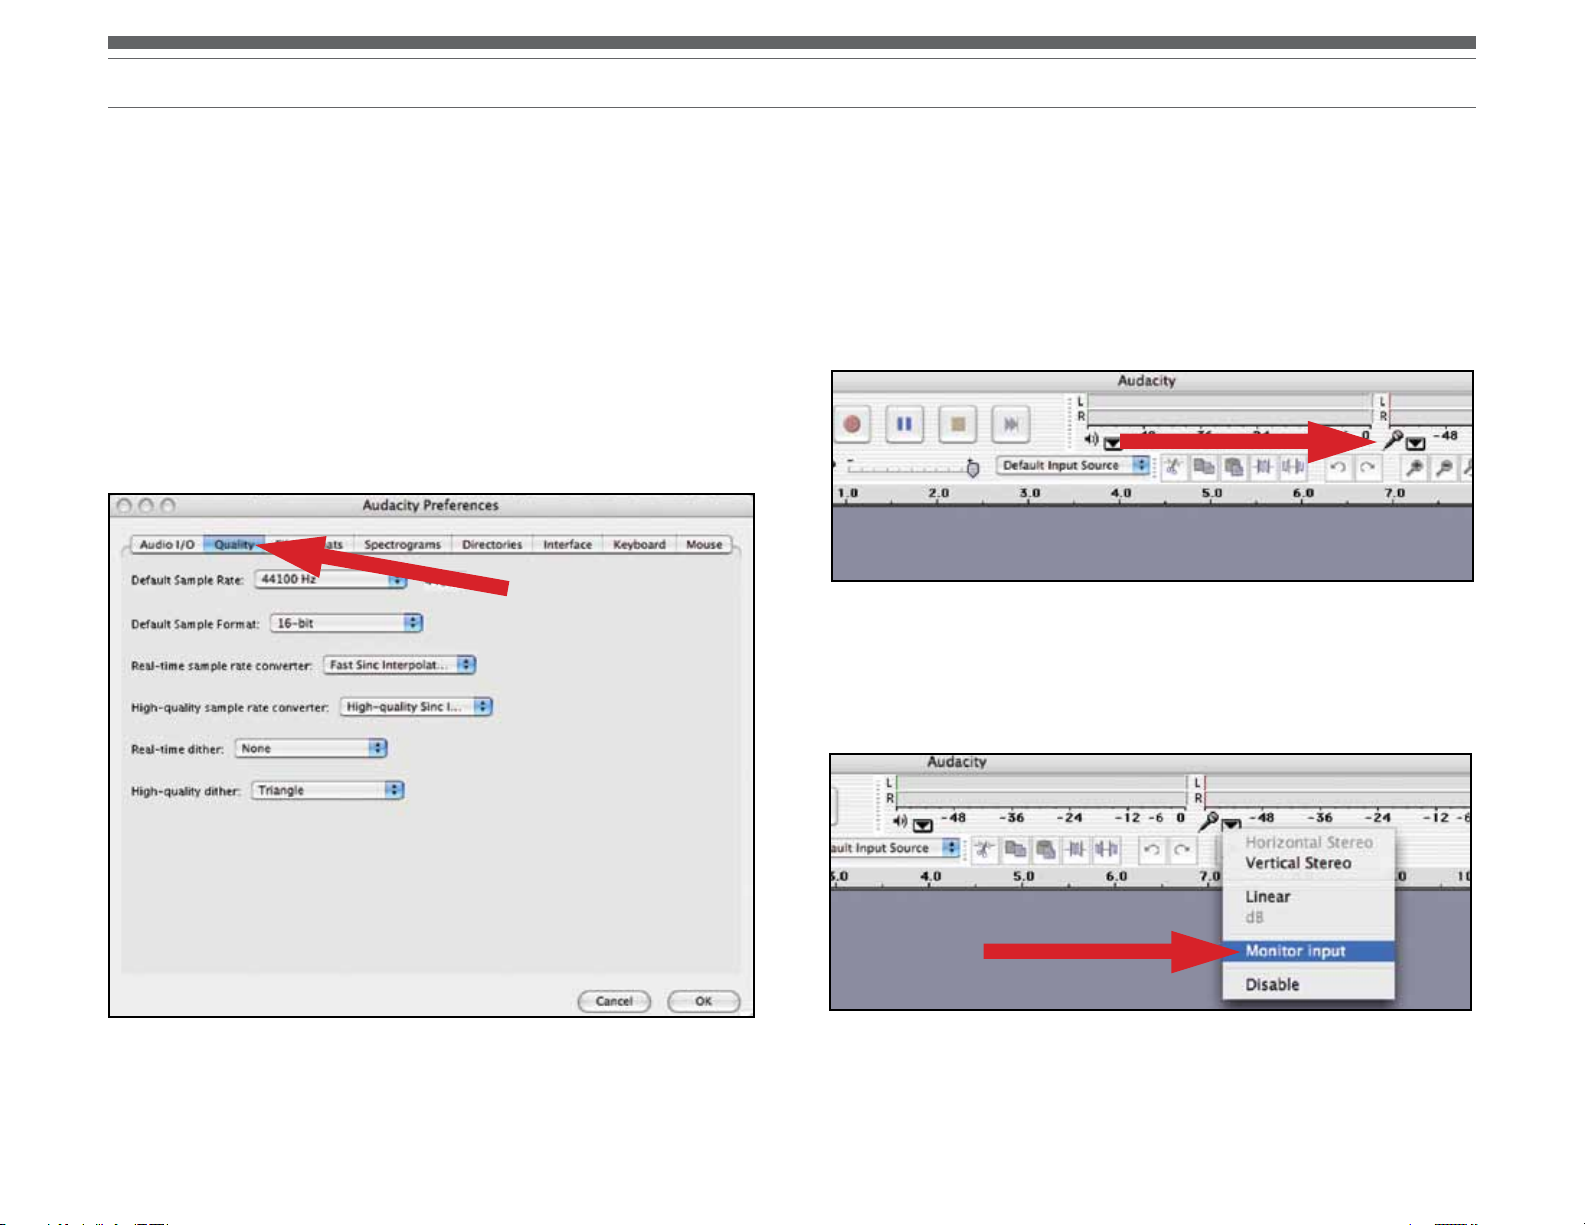Click Trim icon in window with open menu
This screenshot has height=1225, width=1585.
point(1075,849)
